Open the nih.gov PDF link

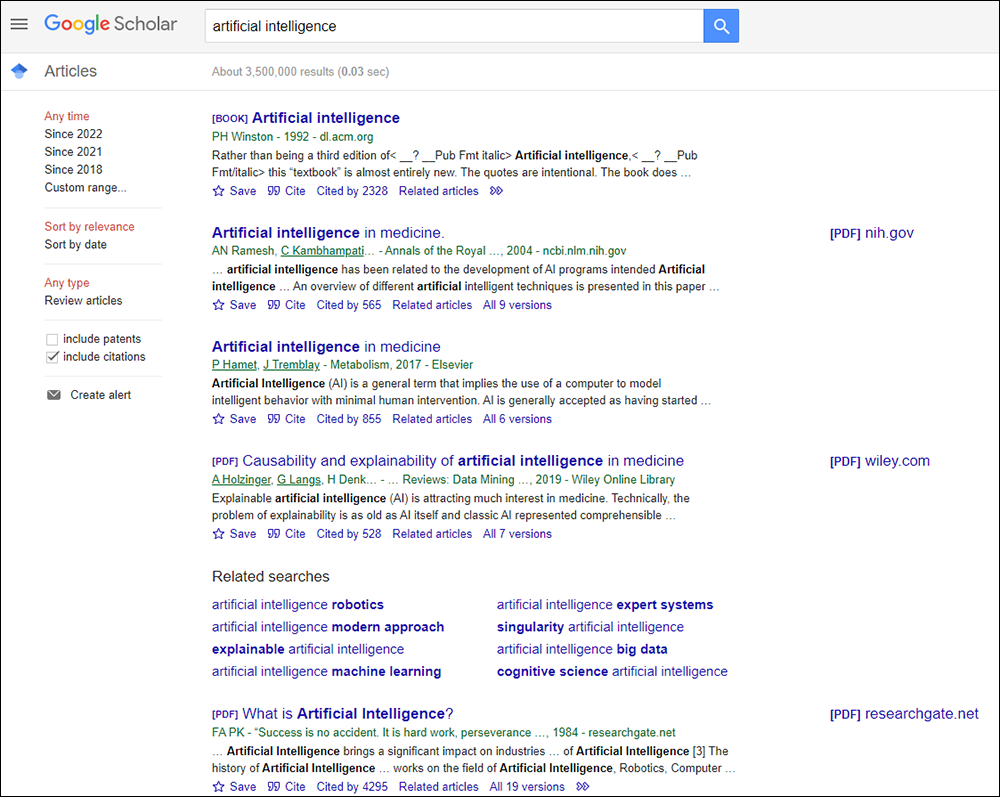point(872,233)
